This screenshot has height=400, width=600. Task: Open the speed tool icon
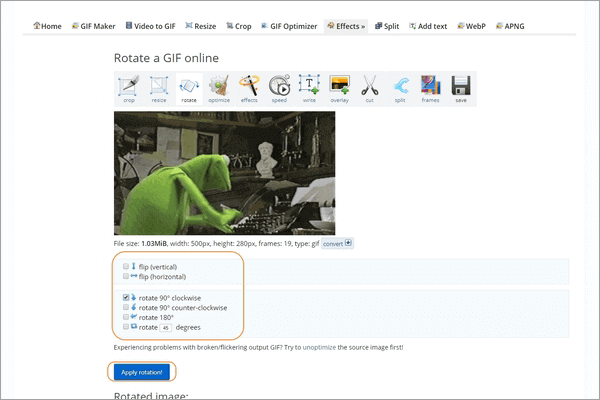click(x=279, y=89)
